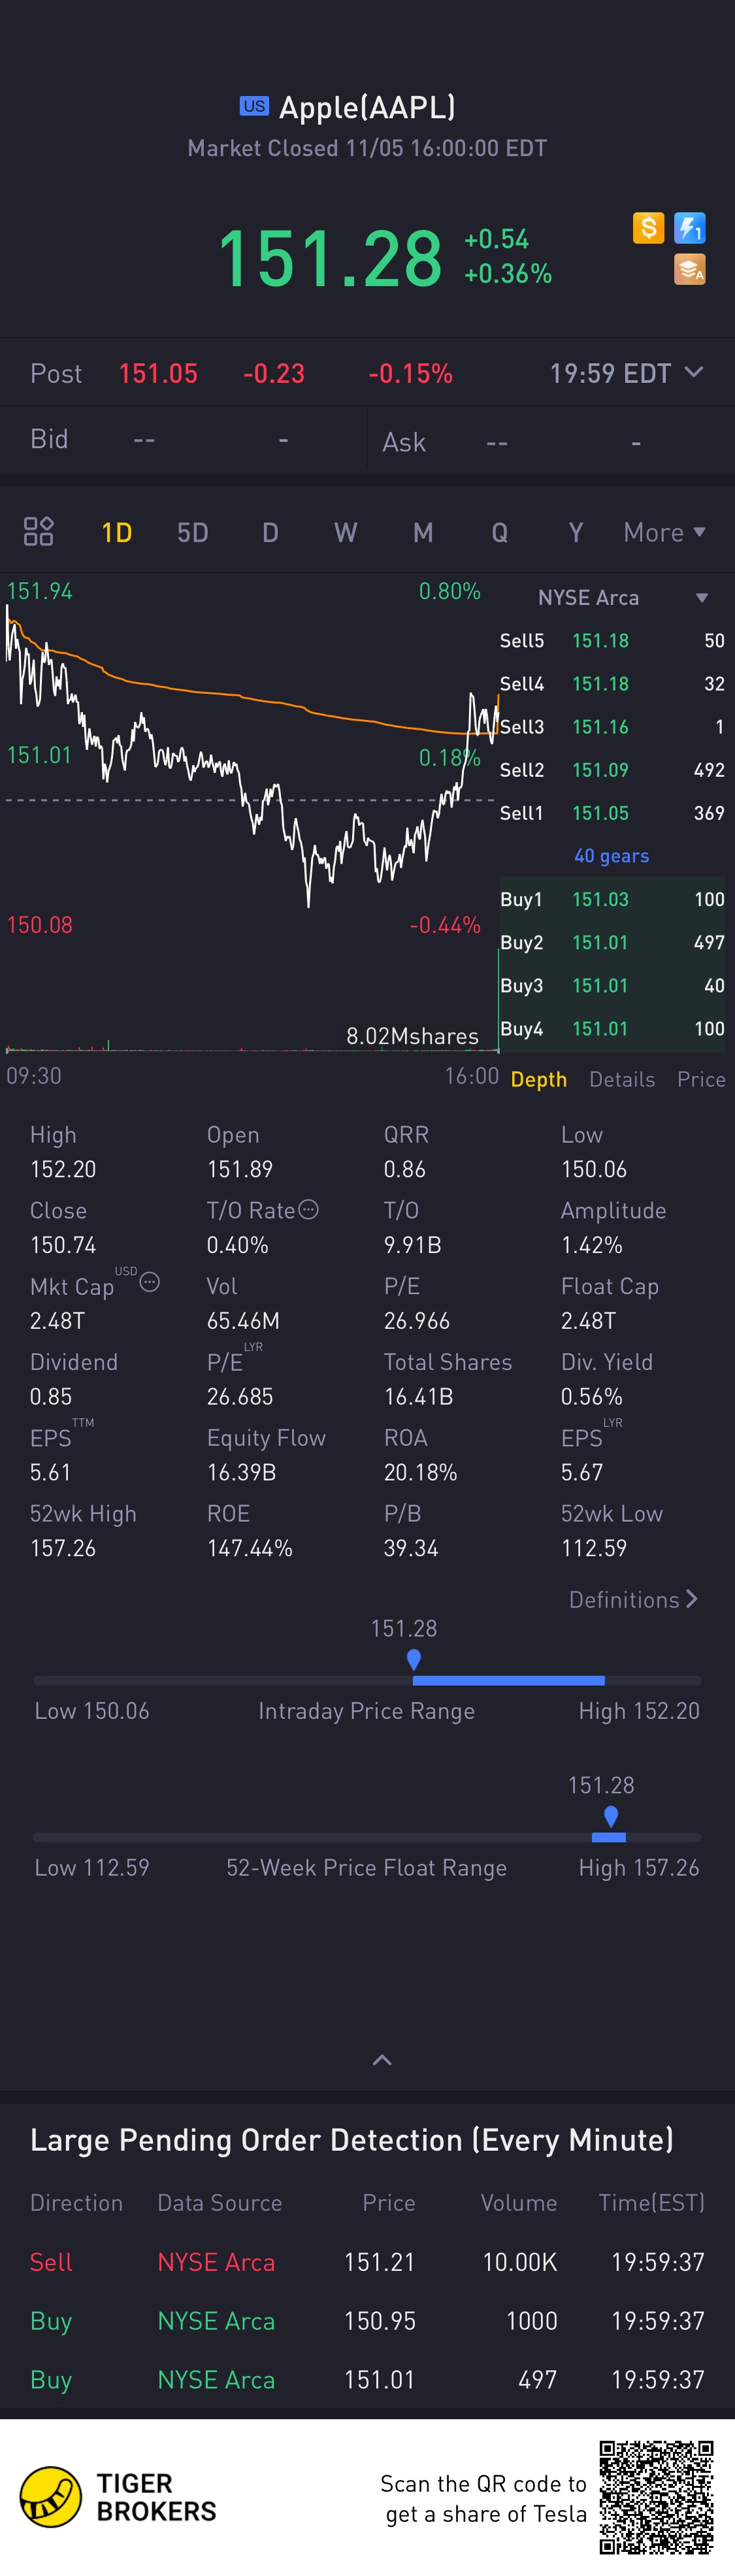This screenshot has height=2576, width=735.
Task: Open the More timeframes dropdown
Action: (x=665, y=532)
